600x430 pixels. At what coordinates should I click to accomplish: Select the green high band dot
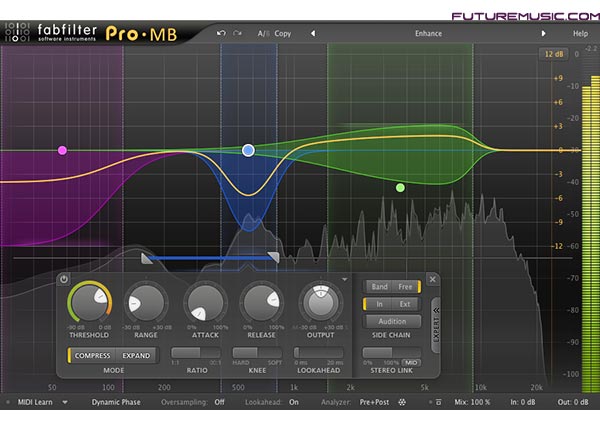(400, 188)
